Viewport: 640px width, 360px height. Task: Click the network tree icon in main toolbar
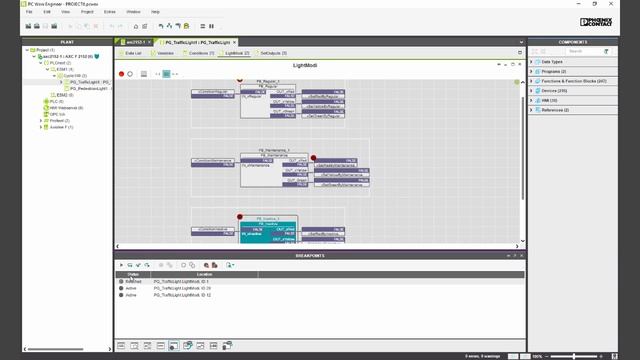(x=169, y=26)
